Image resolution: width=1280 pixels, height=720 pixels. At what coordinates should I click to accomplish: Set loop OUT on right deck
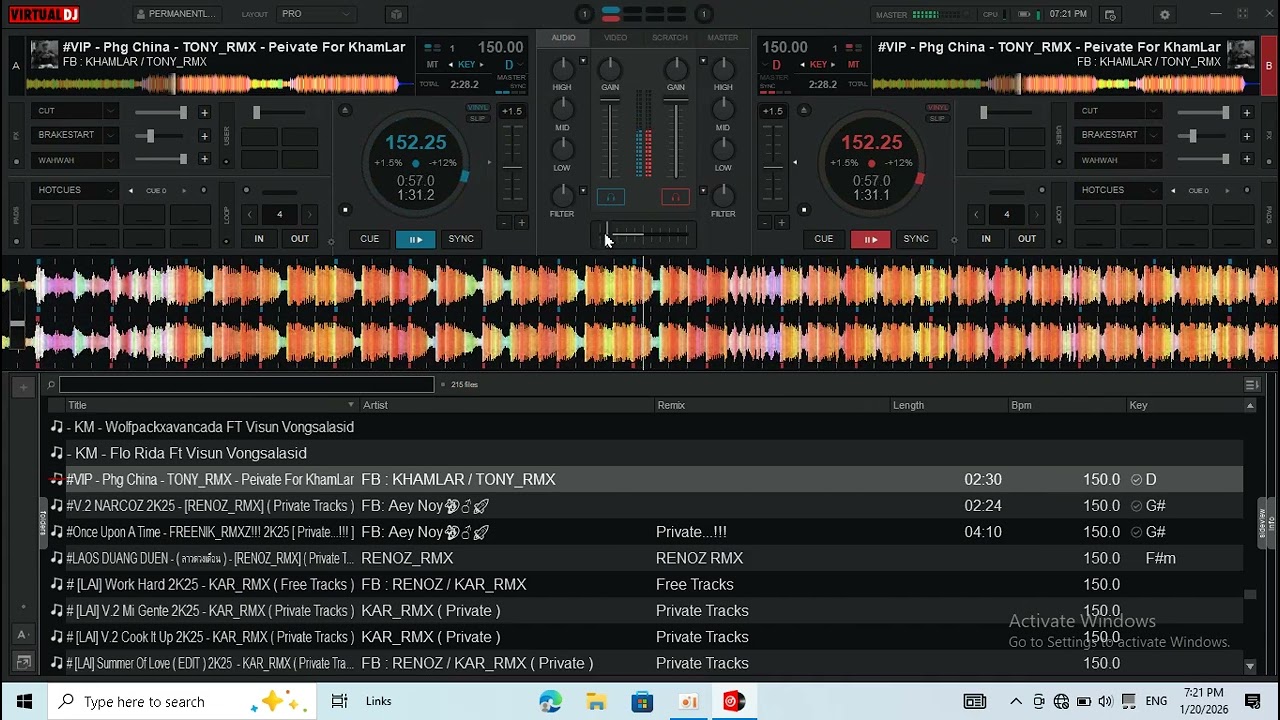coord(1027,239)
